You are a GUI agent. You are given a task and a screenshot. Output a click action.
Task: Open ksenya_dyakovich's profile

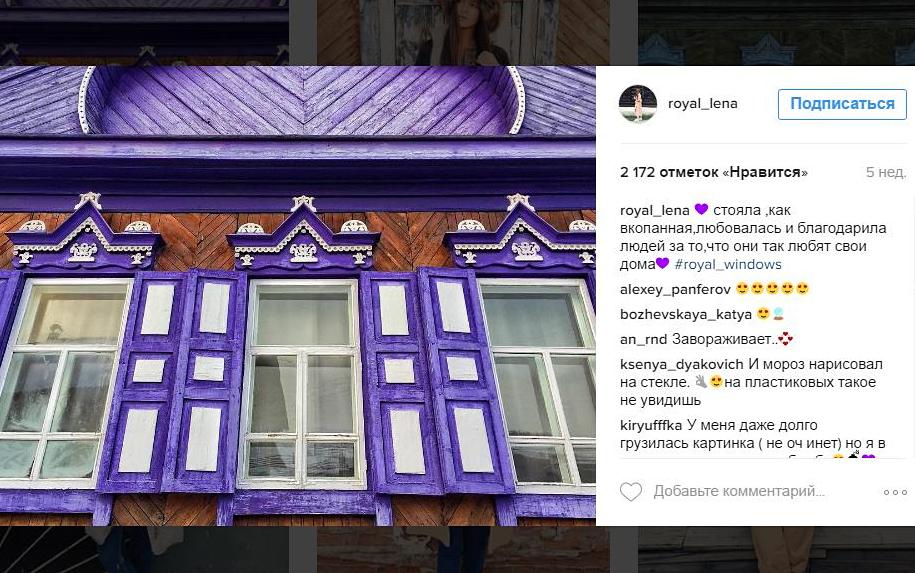(682, 364)
